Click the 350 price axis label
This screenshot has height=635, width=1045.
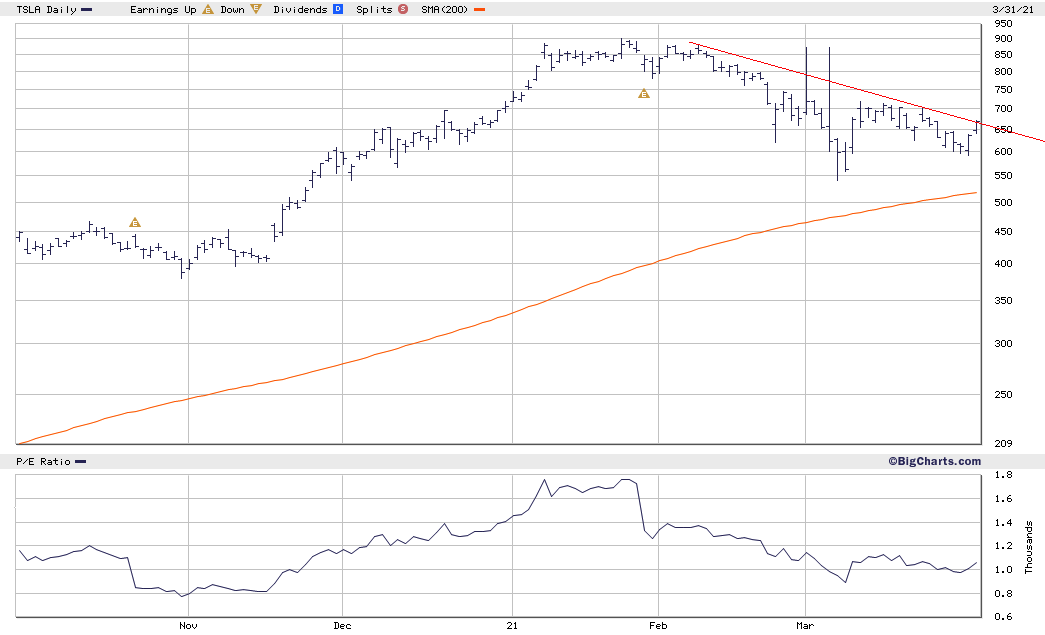point(1003,301)
